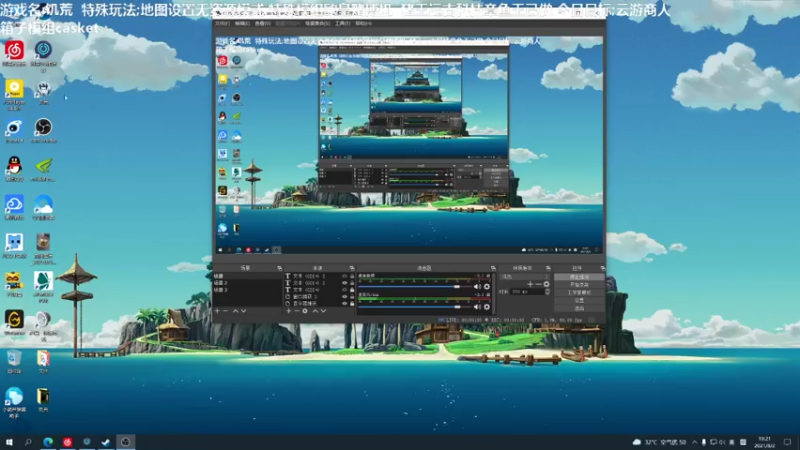Click the transition duration input field

(527, 292)
